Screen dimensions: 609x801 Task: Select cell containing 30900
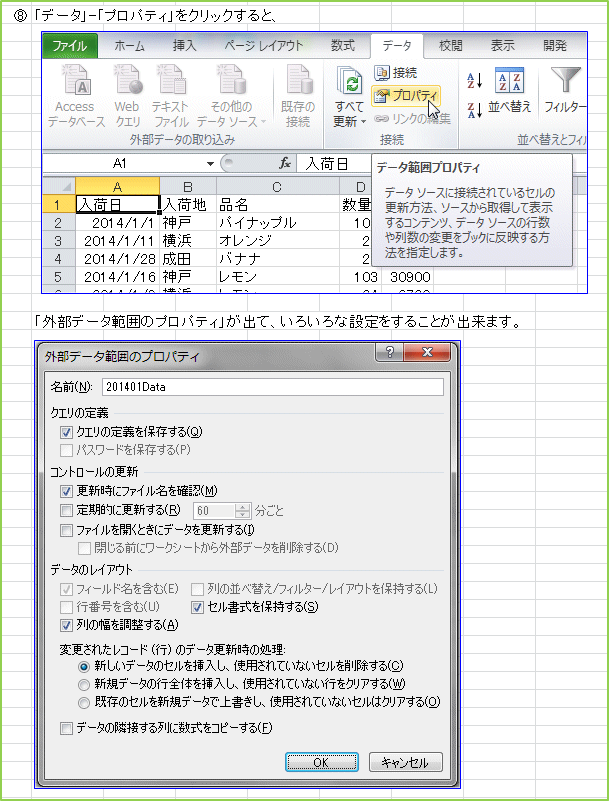tap(407, 277)
